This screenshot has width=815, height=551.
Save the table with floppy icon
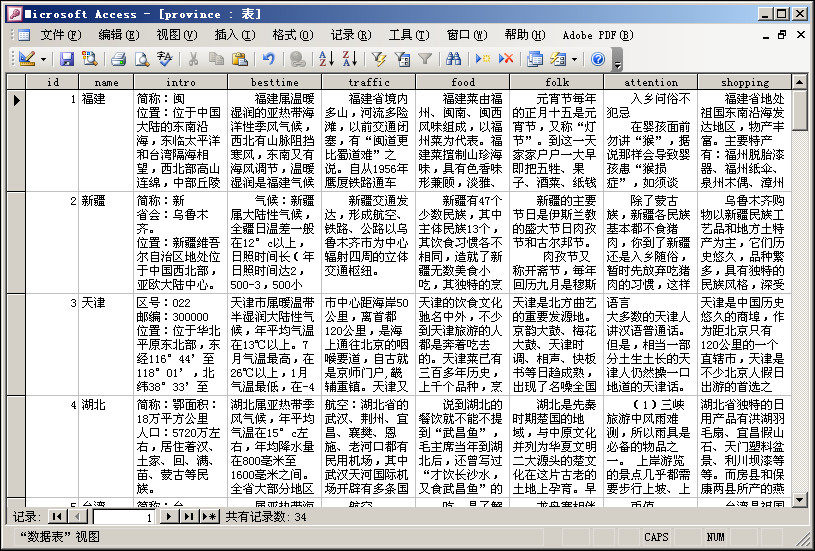(x=67, y=59)
